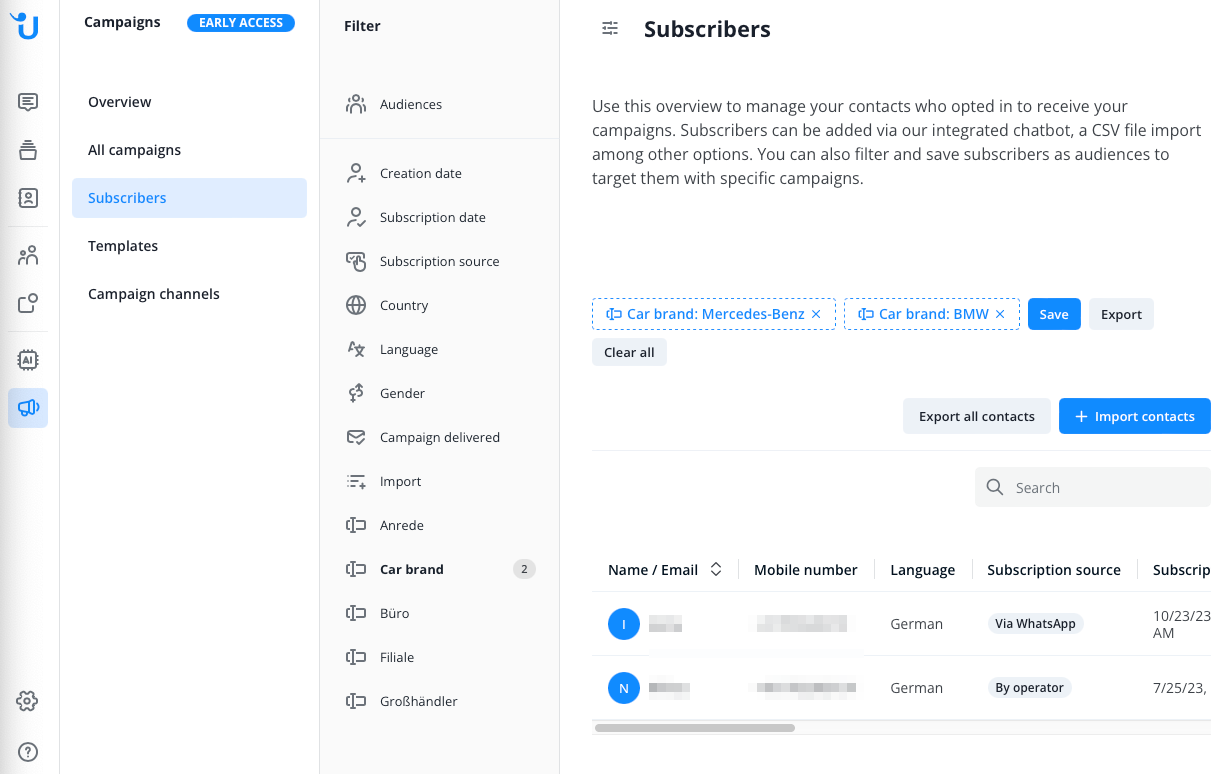Remove the Car brand: BMW filter chip
This screenshot has height=774, width=1232.
tap(1000, 314)
